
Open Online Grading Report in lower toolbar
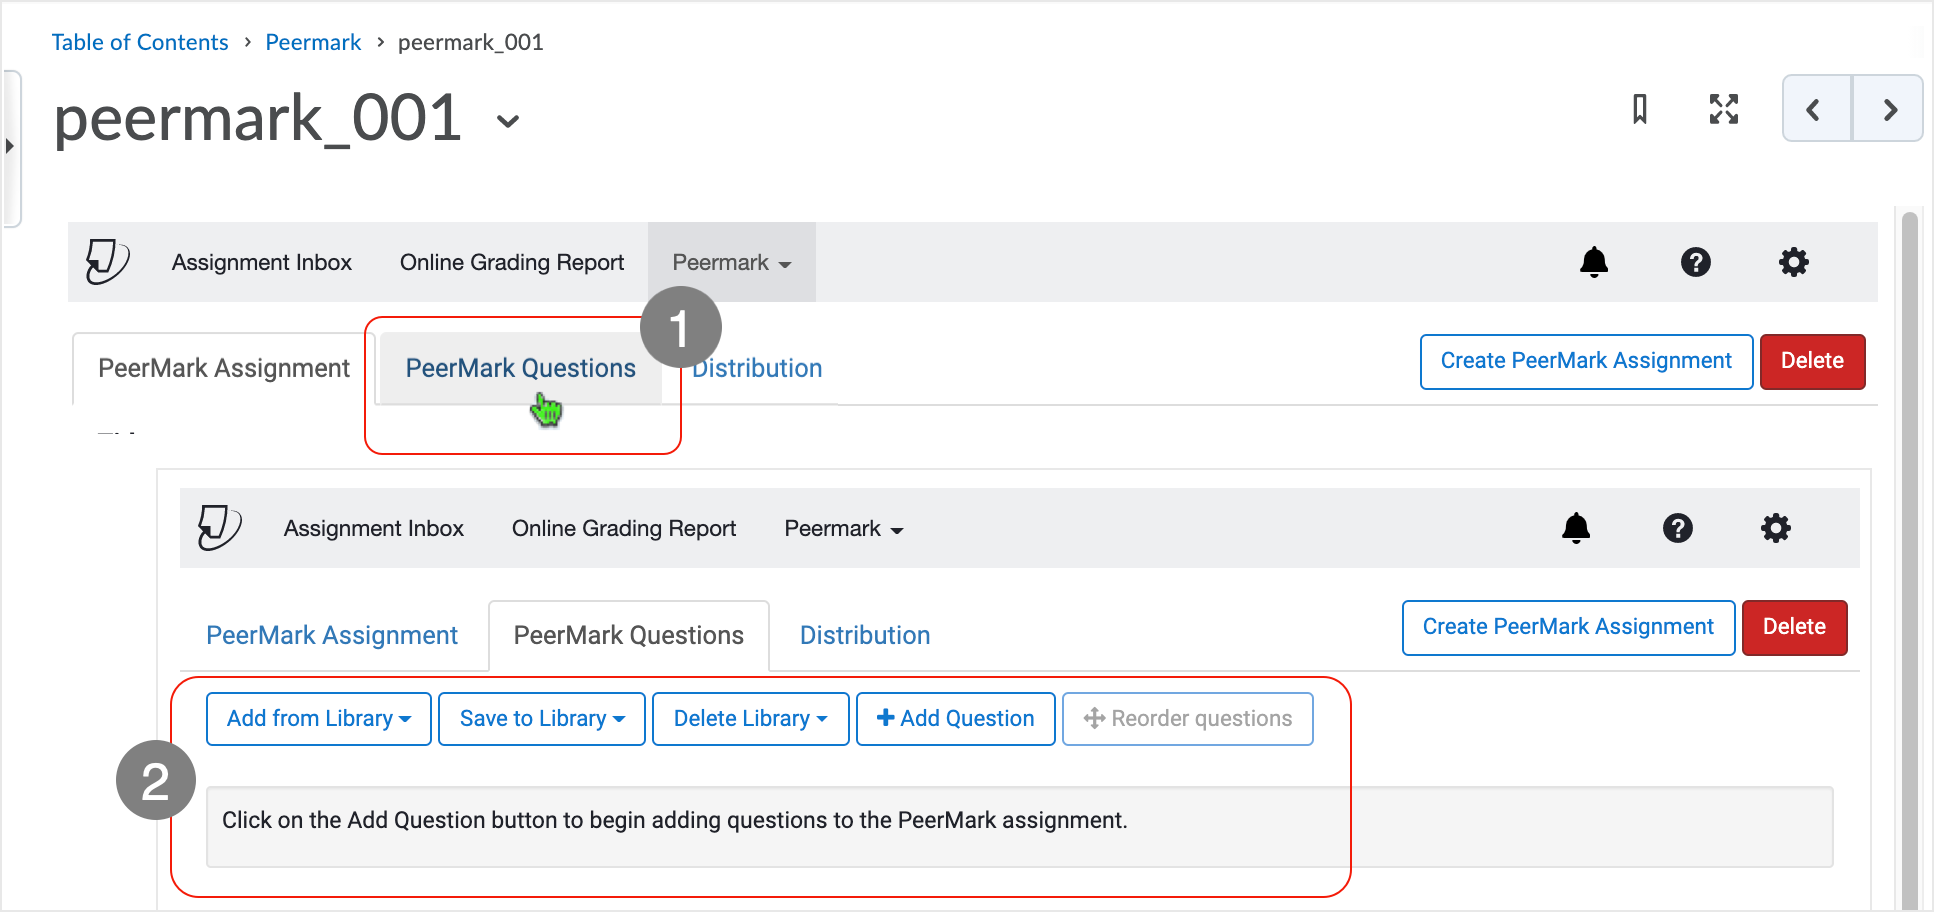tap(624, 528)
